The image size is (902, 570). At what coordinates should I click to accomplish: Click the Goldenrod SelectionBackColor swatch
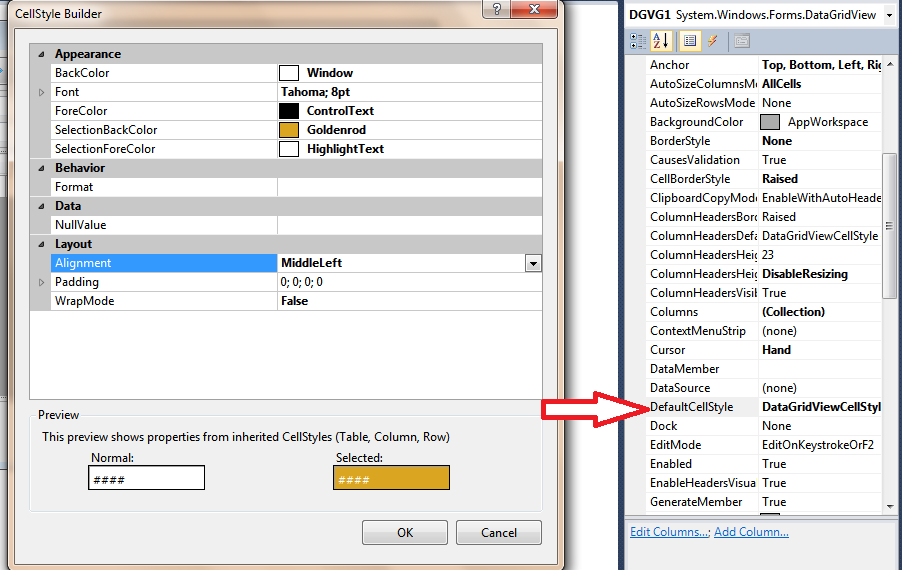point(289,130)
